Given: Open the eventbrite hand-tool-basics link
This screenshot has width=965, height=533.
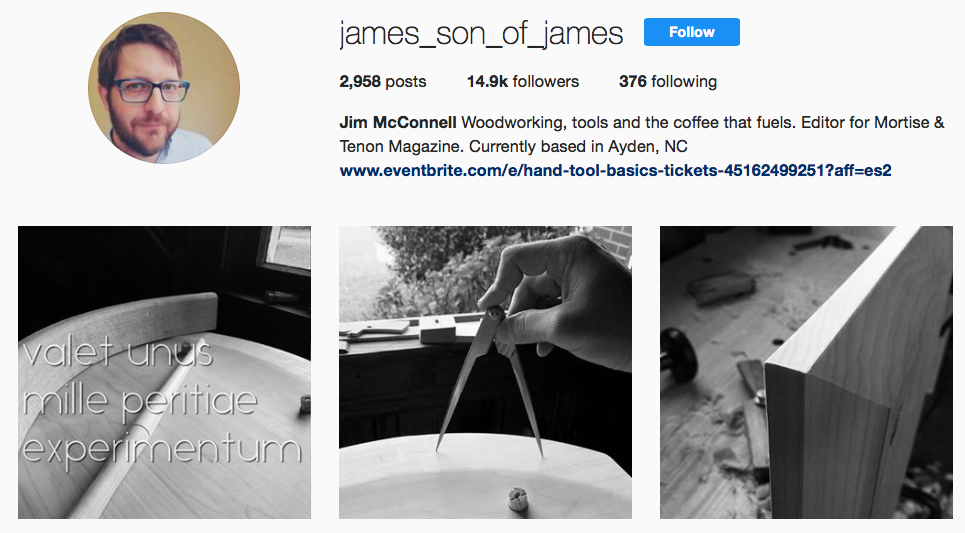Looking at the screenshot, I should [x=615, y=170].
